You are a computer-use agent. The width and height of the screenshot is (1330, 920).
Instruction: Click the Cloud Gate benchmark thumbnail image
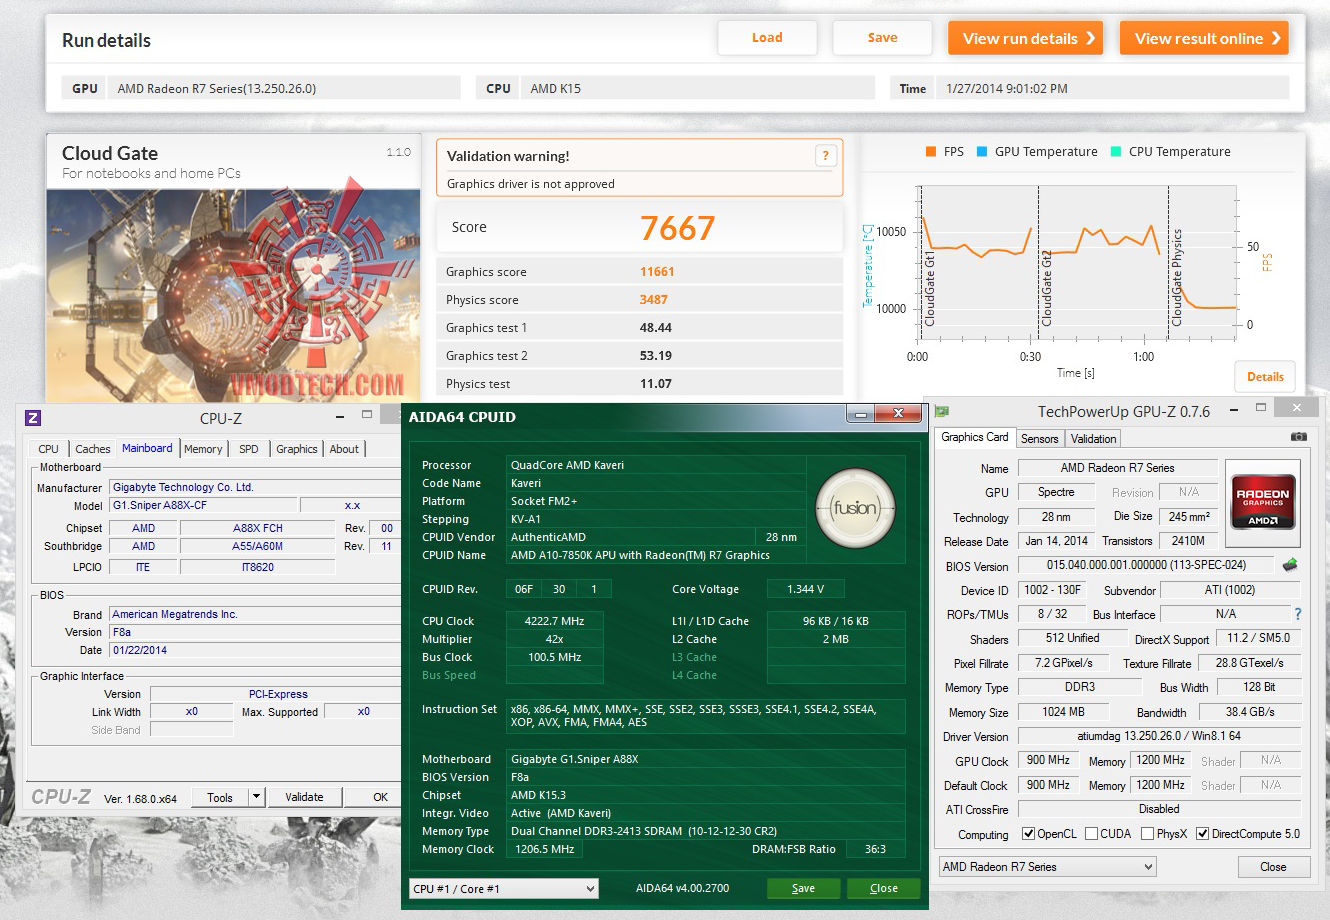[x=234, y=296]
